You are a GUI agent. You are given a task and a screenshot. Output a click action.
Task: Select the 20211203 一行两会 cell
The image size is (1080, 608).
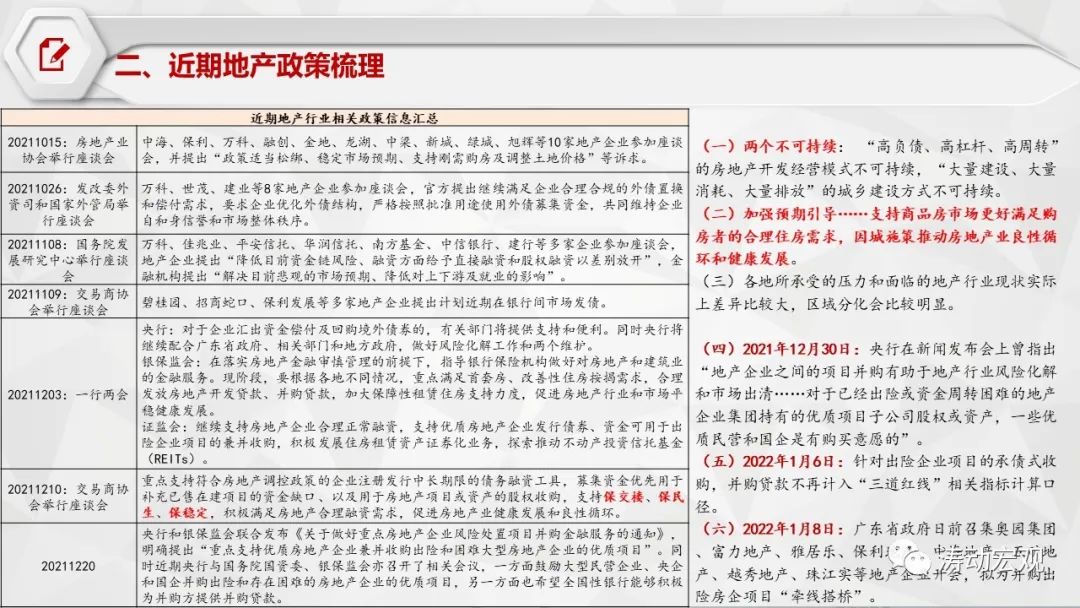pyautogui.click(x=70, y=396)
